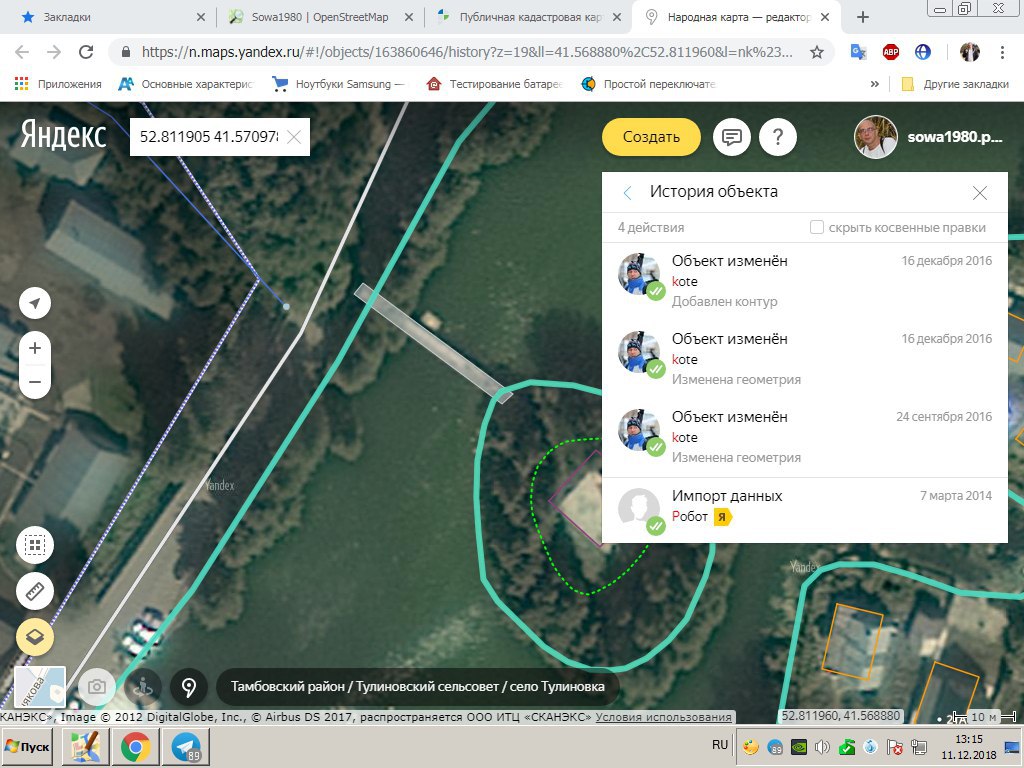Open Google Translate extension icon
Screen dimensions: 1024x768
[x=858, y=52]
